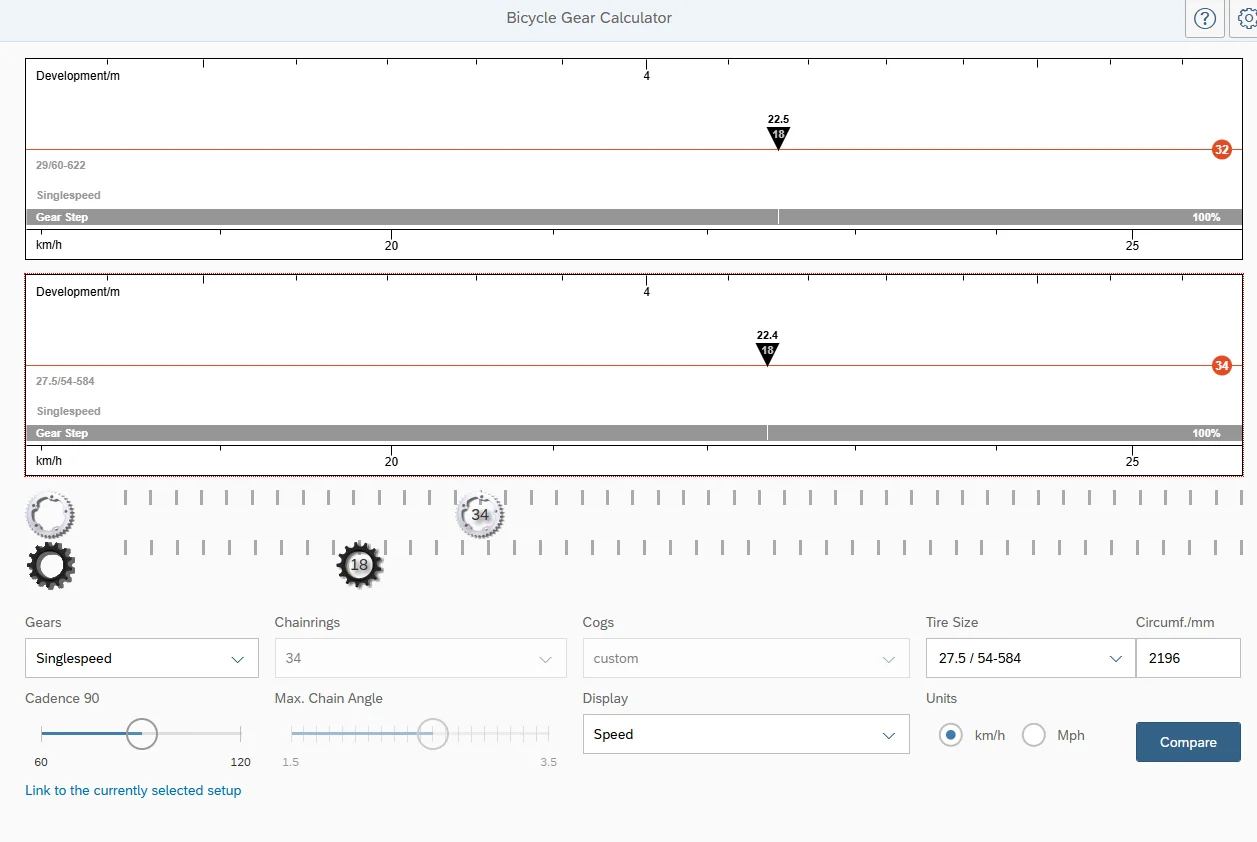The height and width of the screenshot is (842, 1257).
Task: Click the 22.4 gear triangle marker
Action: [767, 352]
